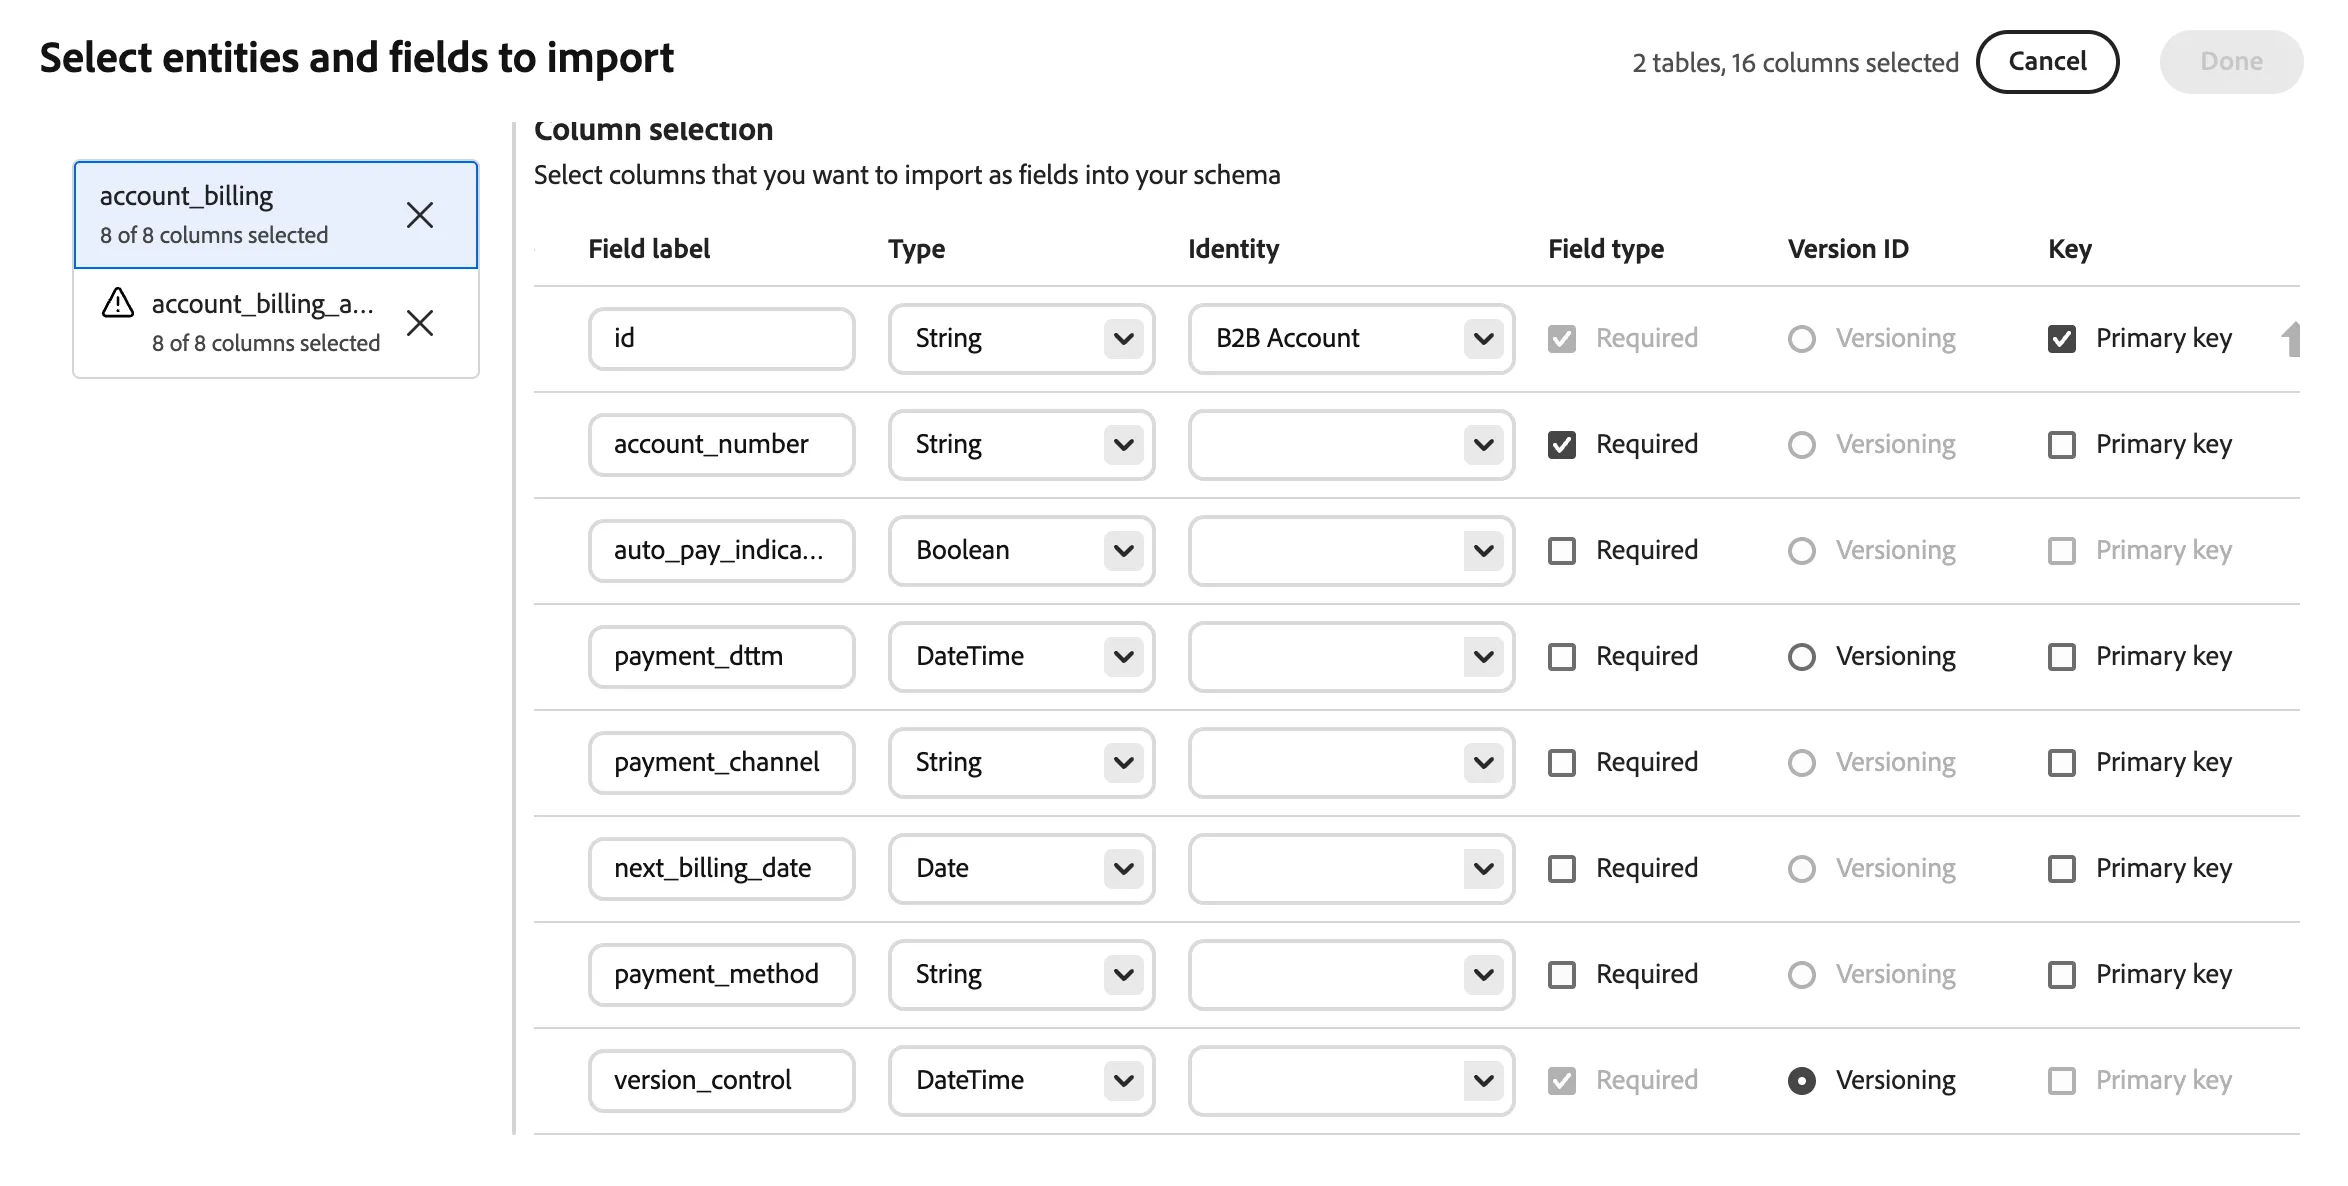Check Primary key for payment_channel
2348x1186 pixels.
(x=2062, y=763)
